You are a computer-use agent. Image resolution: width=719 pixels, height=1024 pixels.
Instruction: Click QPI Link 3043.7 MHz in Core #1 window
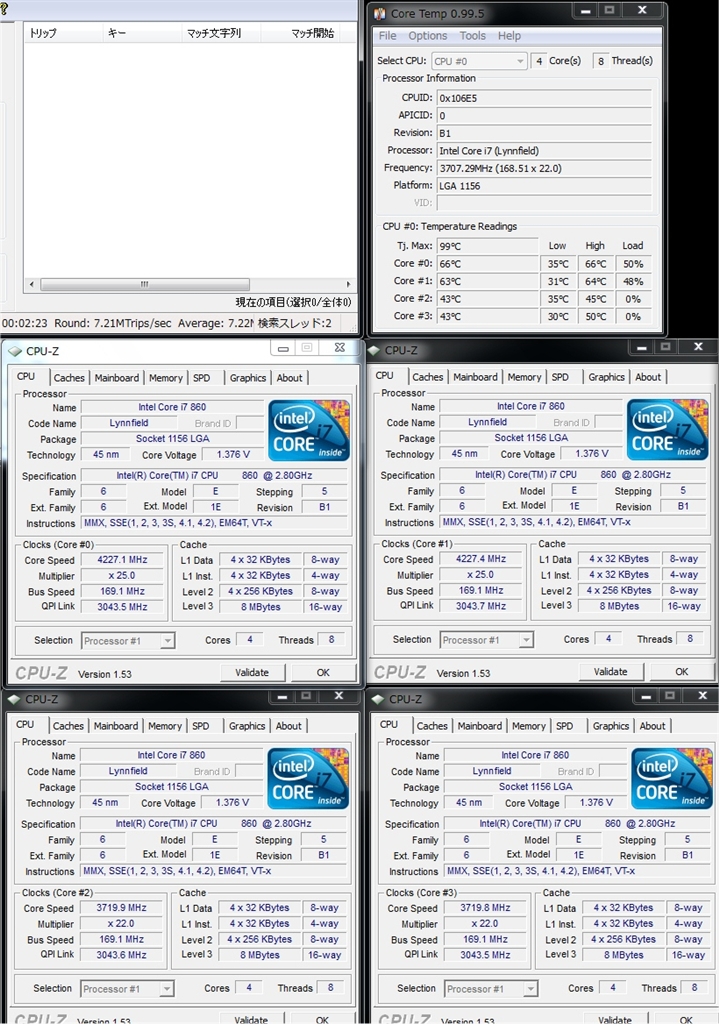click(x=481, y=606)
